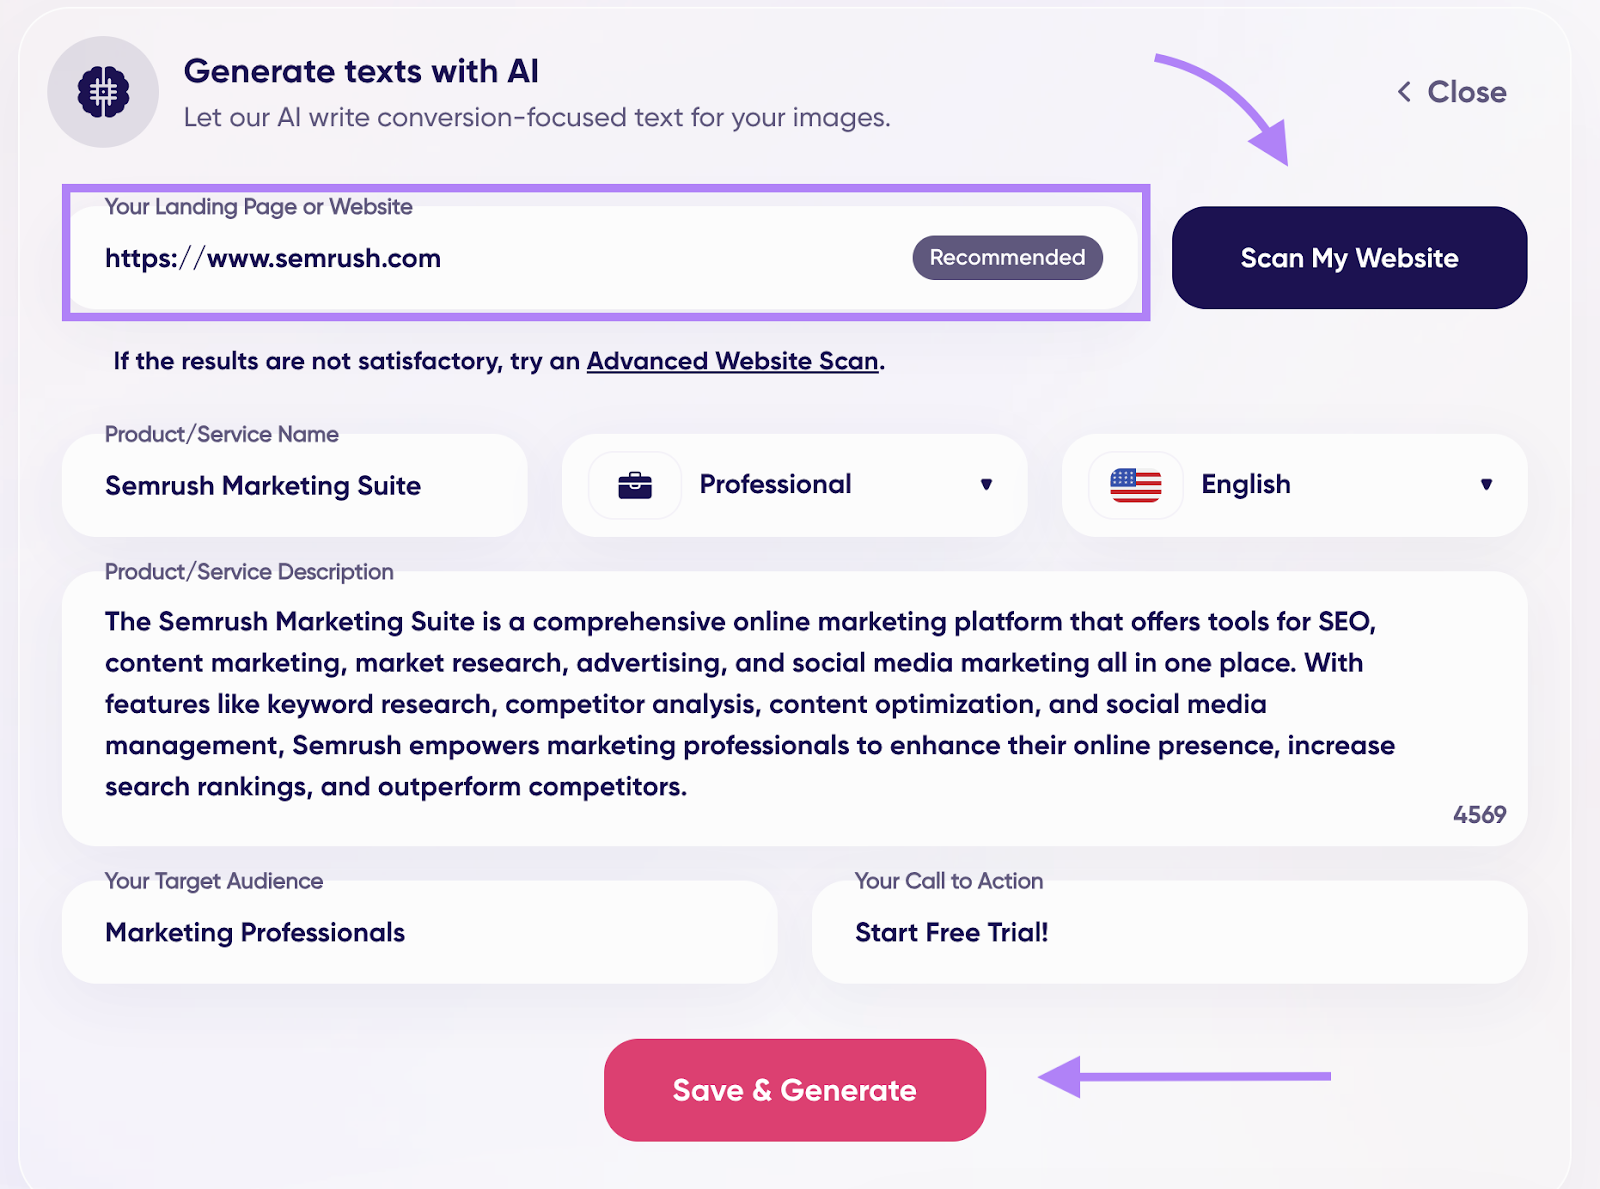Edit the Your Target Audience field

(x=420, y=932)
